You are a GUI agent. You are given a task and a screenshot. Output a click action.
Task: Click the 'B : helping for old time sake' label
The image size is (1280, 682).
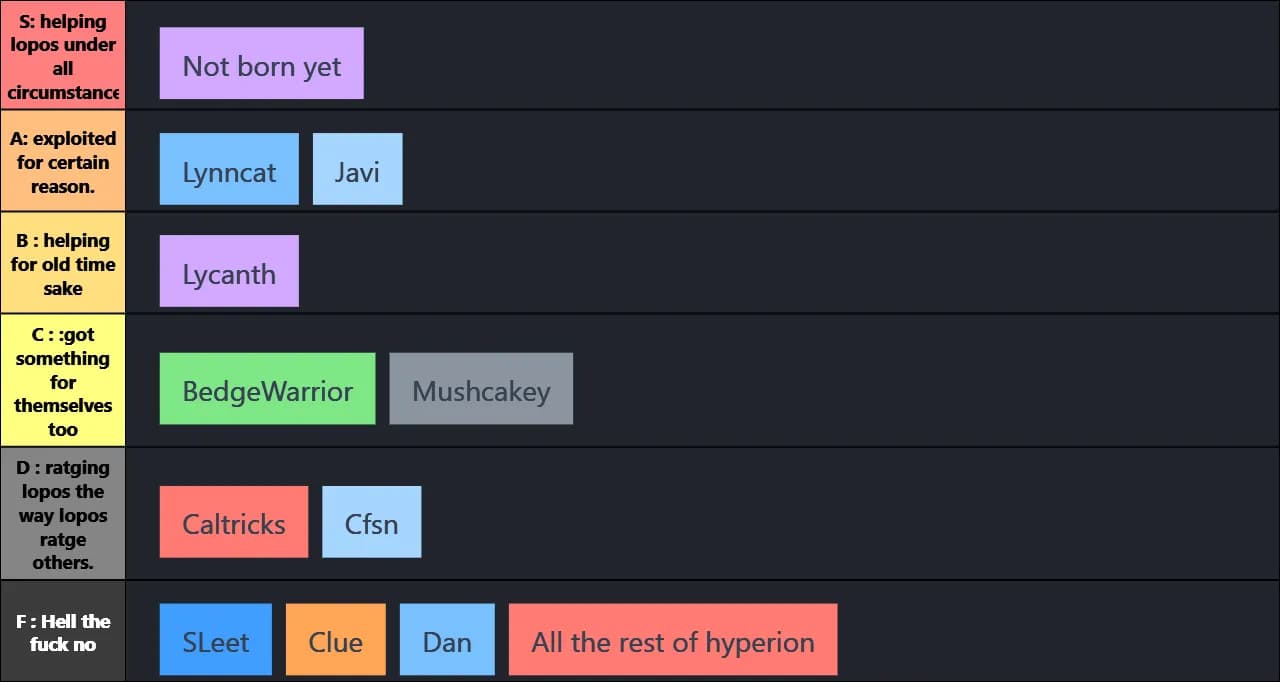[x=63, y=263]
